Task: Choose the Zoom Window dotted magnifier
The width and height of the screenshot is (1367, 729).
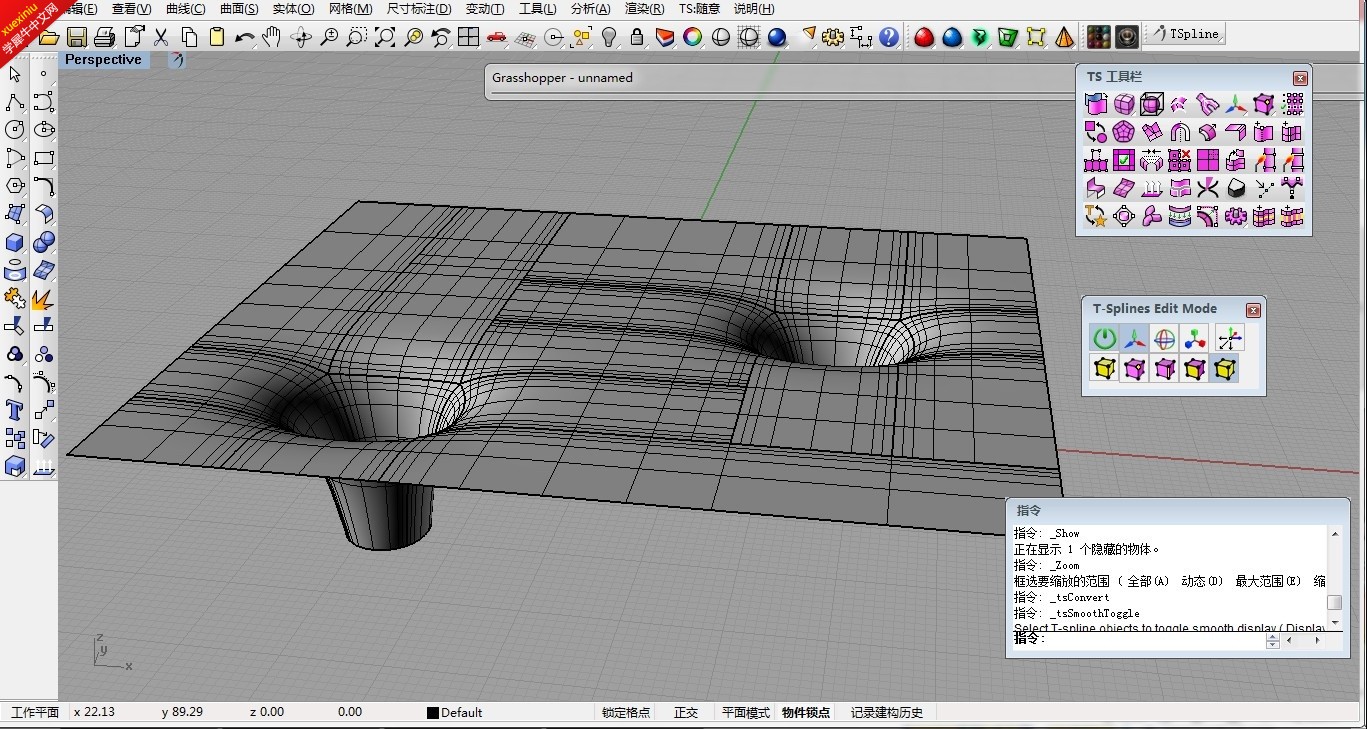Action: click(356, 38)
